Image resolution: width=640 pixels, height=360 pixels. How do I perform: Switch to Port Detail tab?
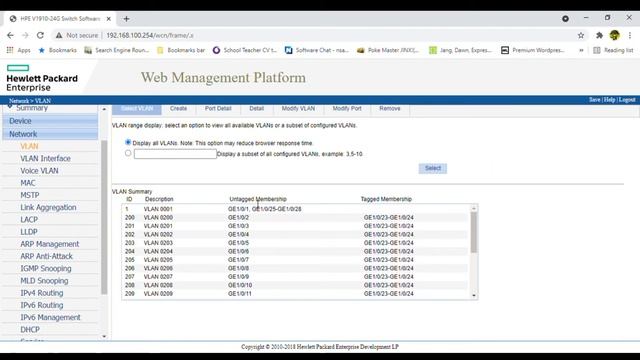pyautogui.click(x=218, y=109)
